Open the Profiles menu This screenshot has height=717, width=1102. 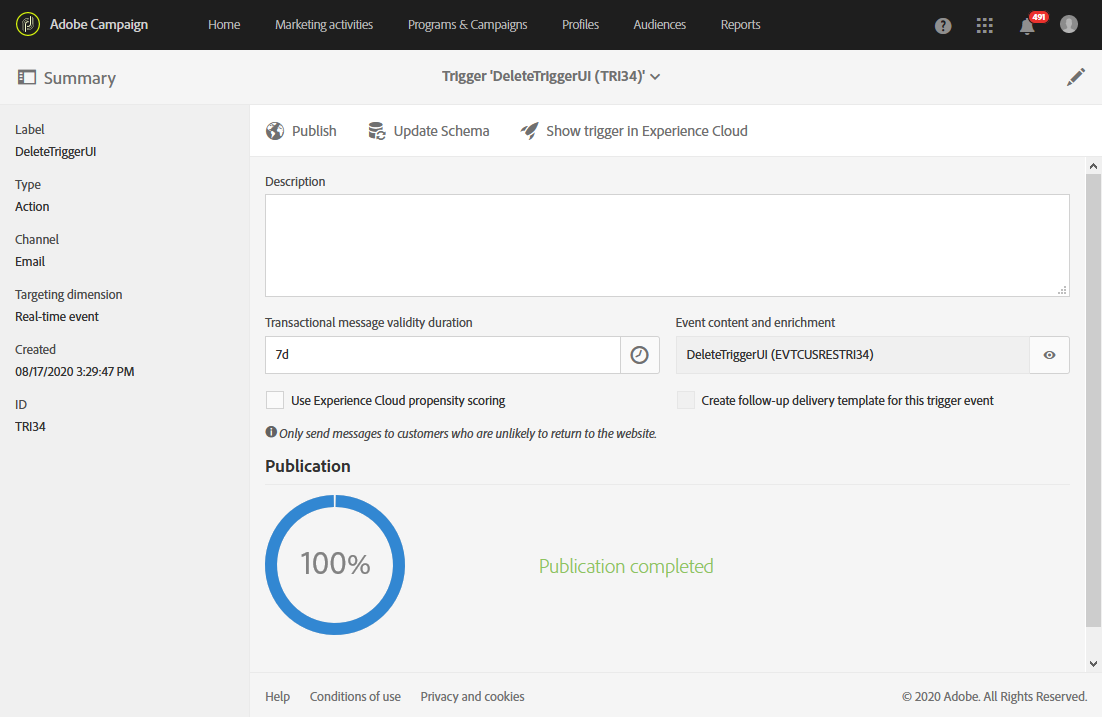tap(581, 25)
